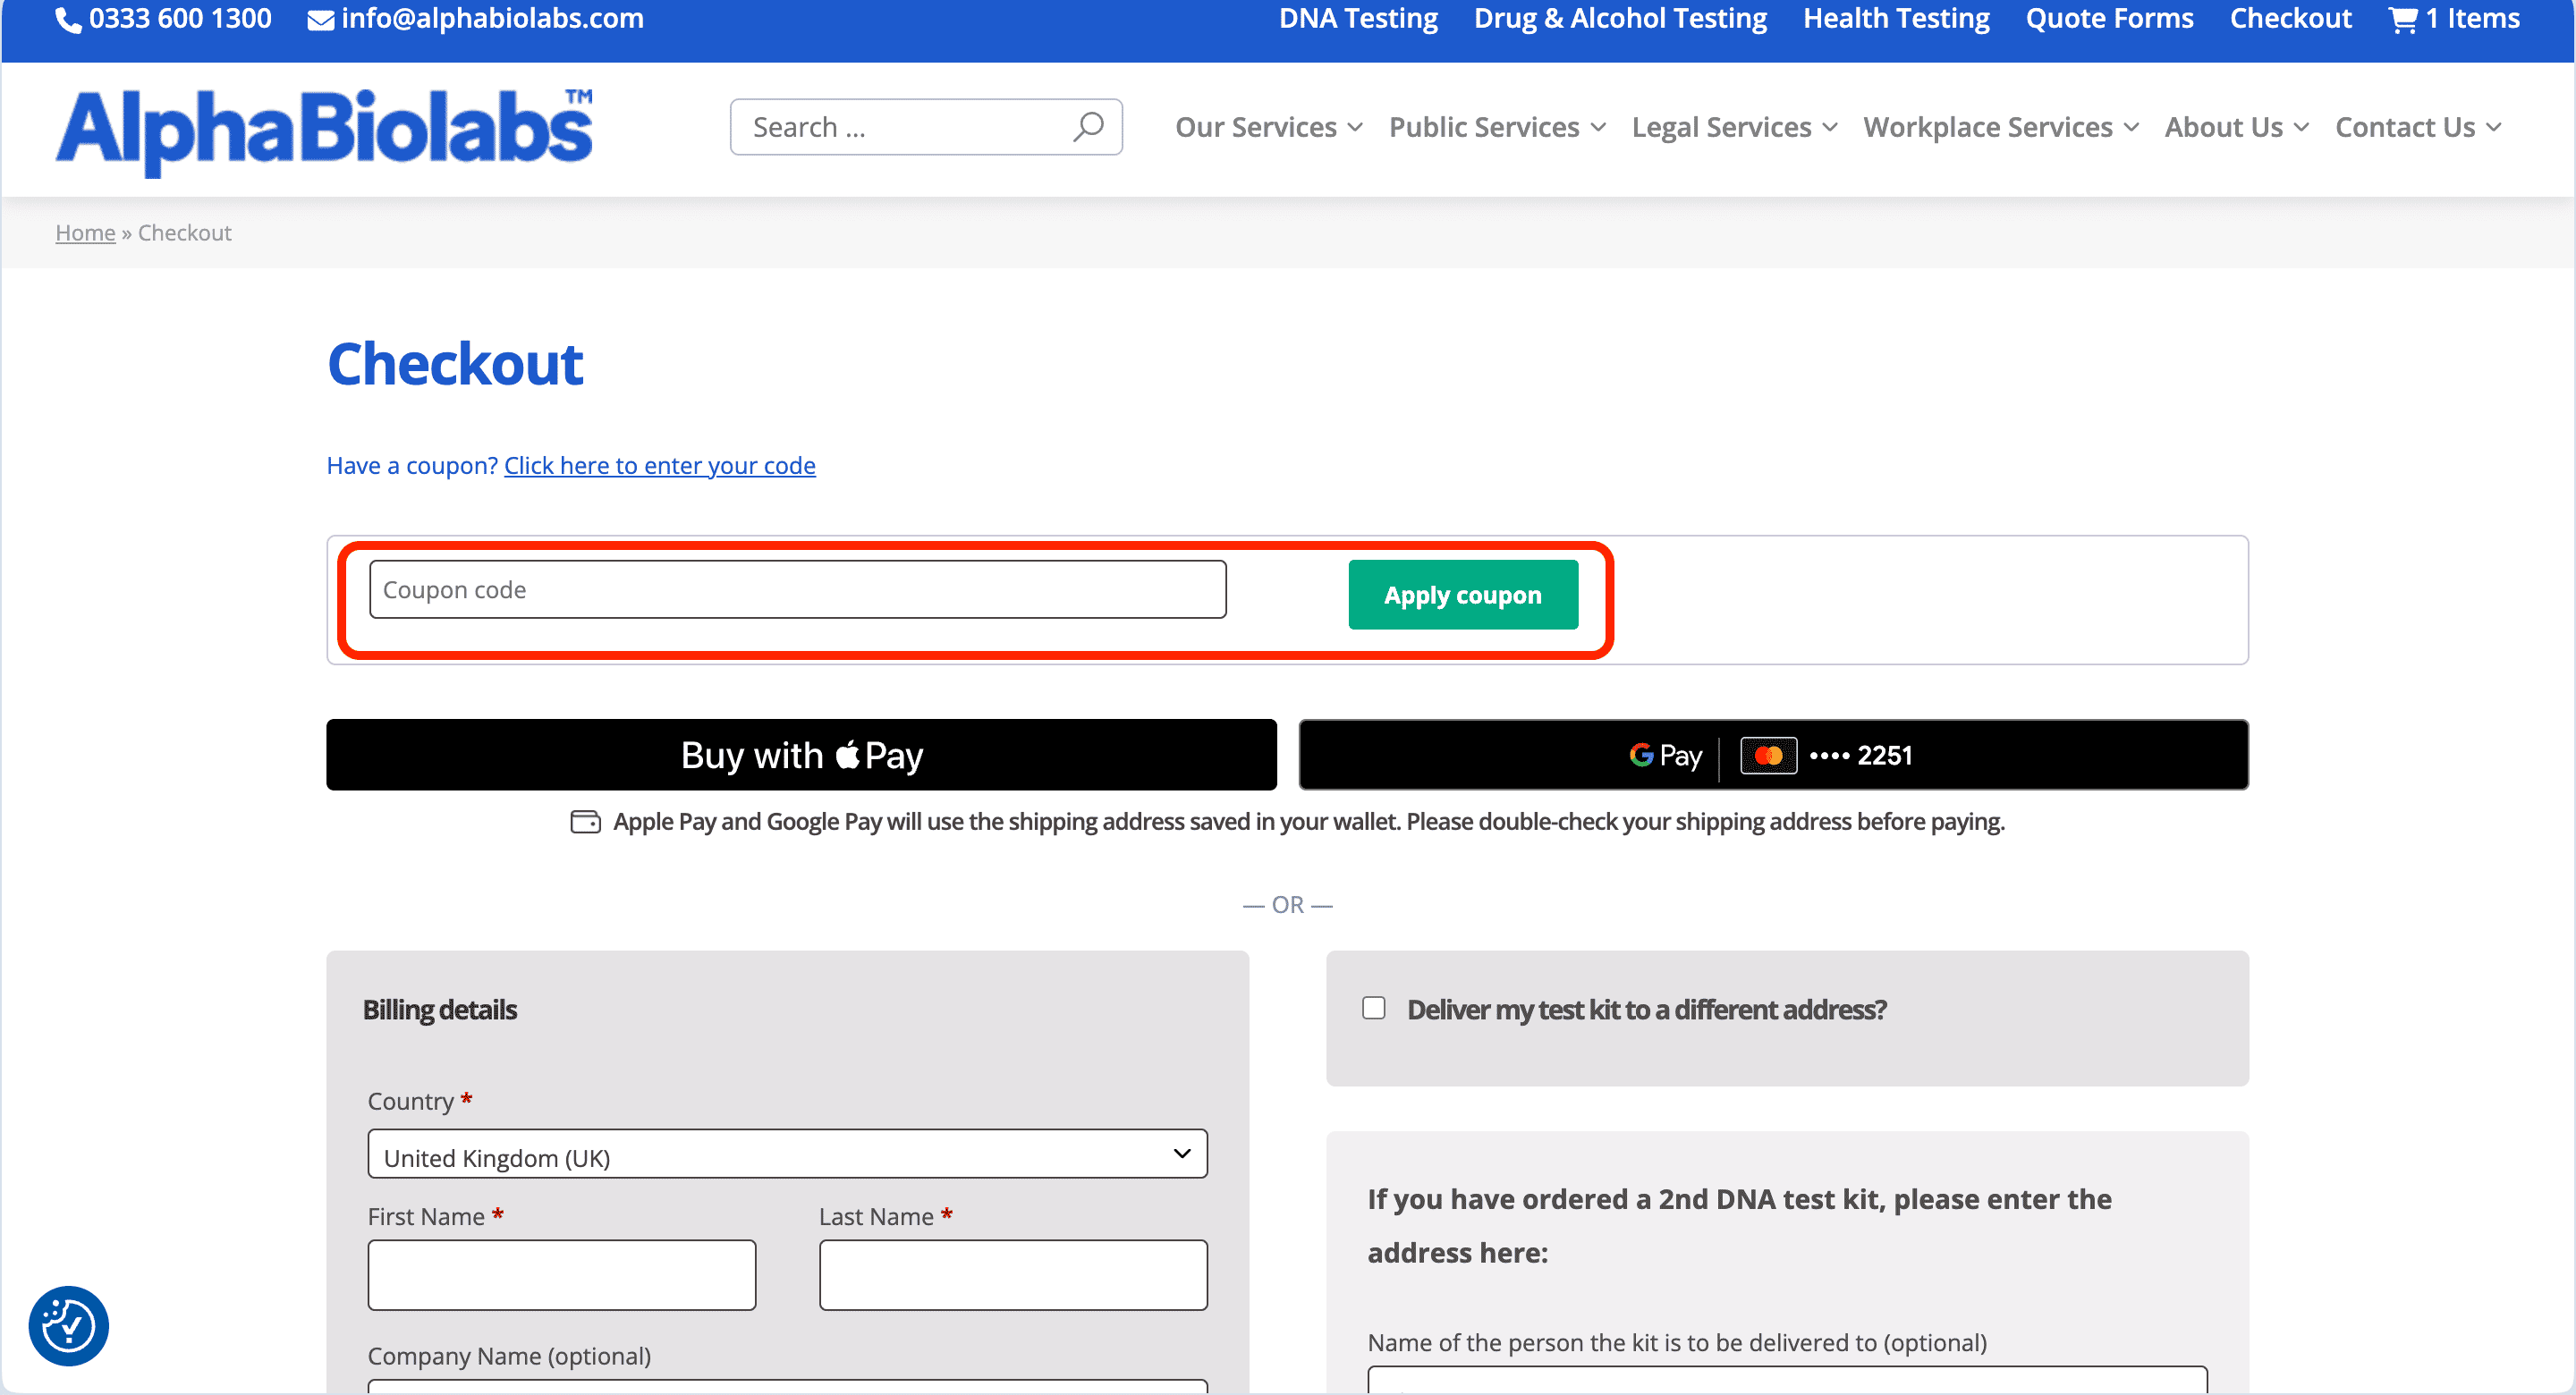Click the Checkout page heading
Screen dimensions: 2576x1395
(455, 364)
